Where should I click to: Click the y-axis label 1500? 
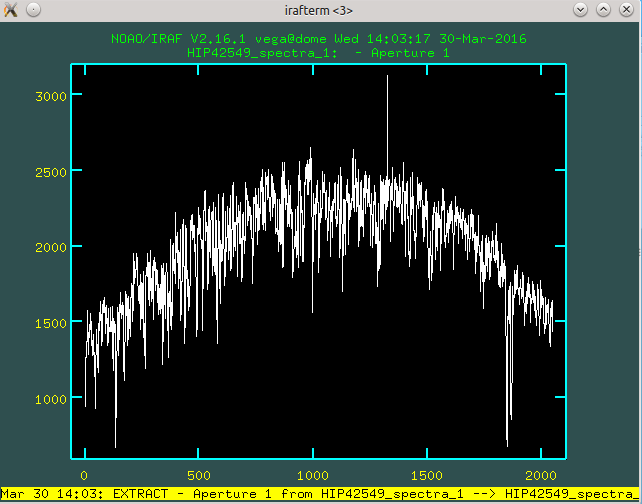[51, 323]
